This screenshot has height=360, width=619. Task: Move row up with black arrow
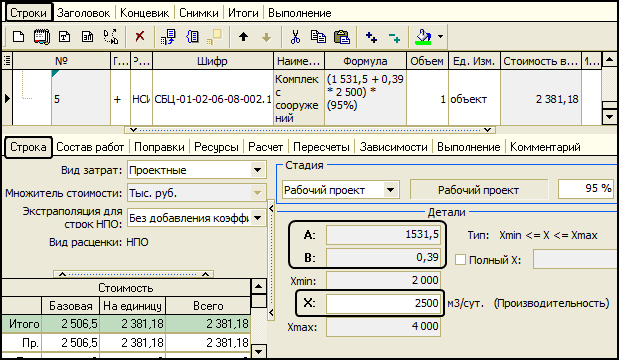[x=244, y=37]
